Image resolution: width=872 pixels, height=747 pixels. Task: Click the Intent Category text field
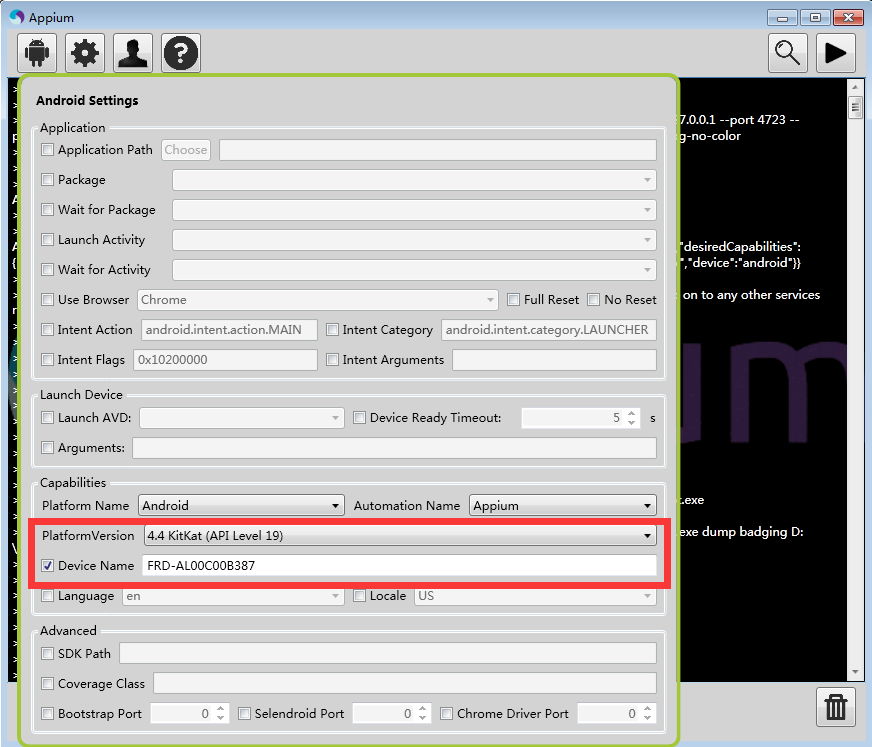click(549, 330)
